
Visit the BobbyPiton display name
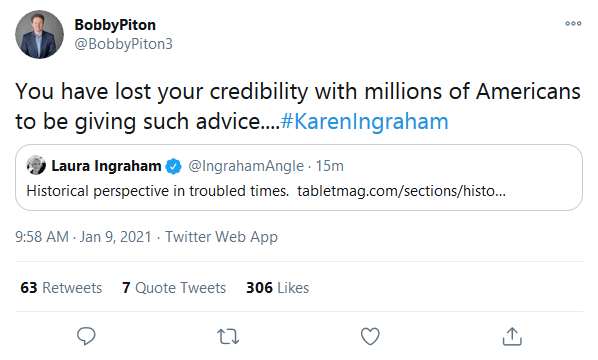point(115,25)
